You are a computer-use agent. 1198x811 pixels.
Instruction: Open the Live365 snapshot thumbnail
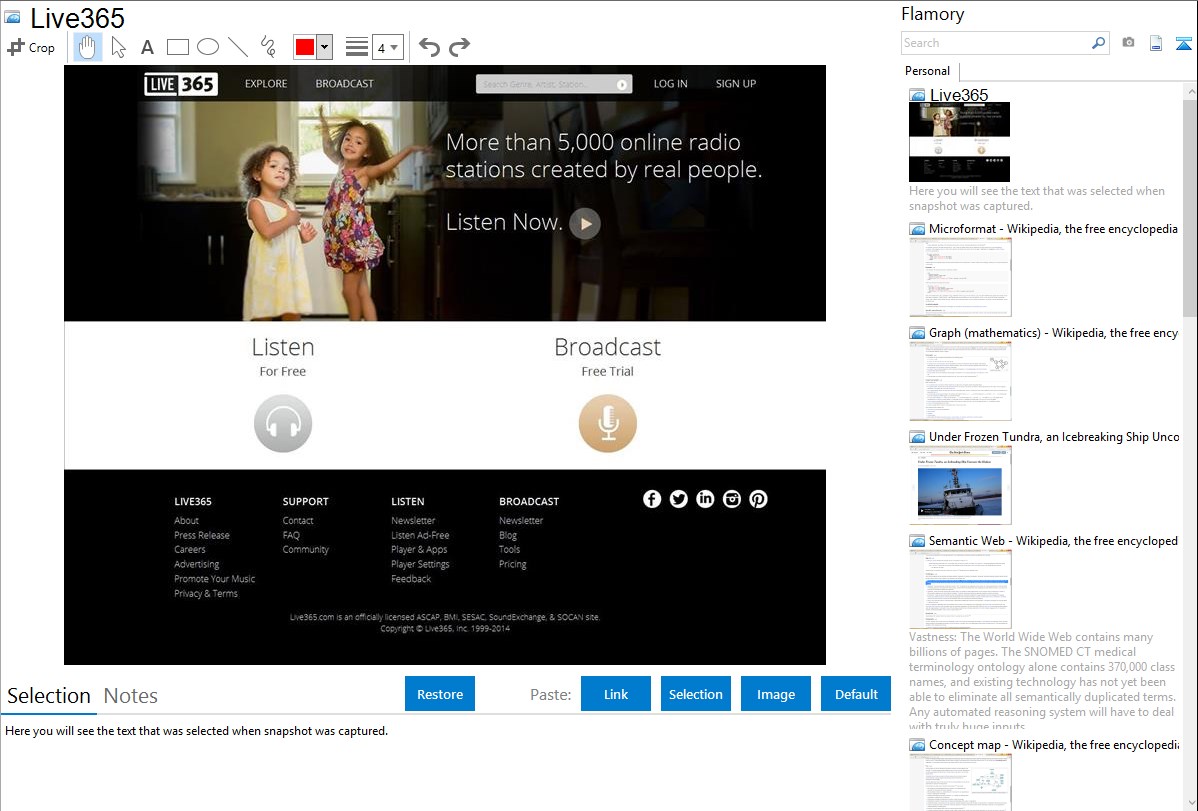pos(960,142)
